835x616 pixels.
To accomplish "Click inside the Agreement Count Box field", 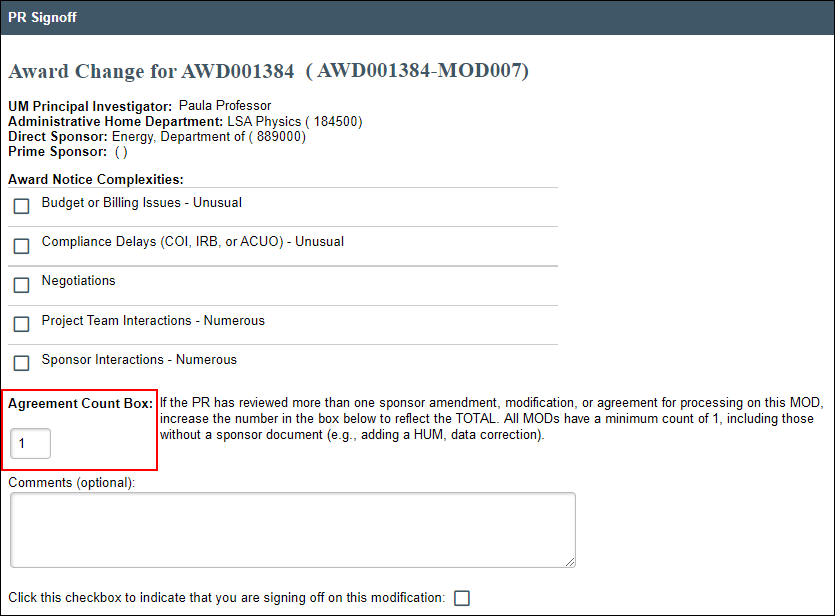I will [30, 443].
